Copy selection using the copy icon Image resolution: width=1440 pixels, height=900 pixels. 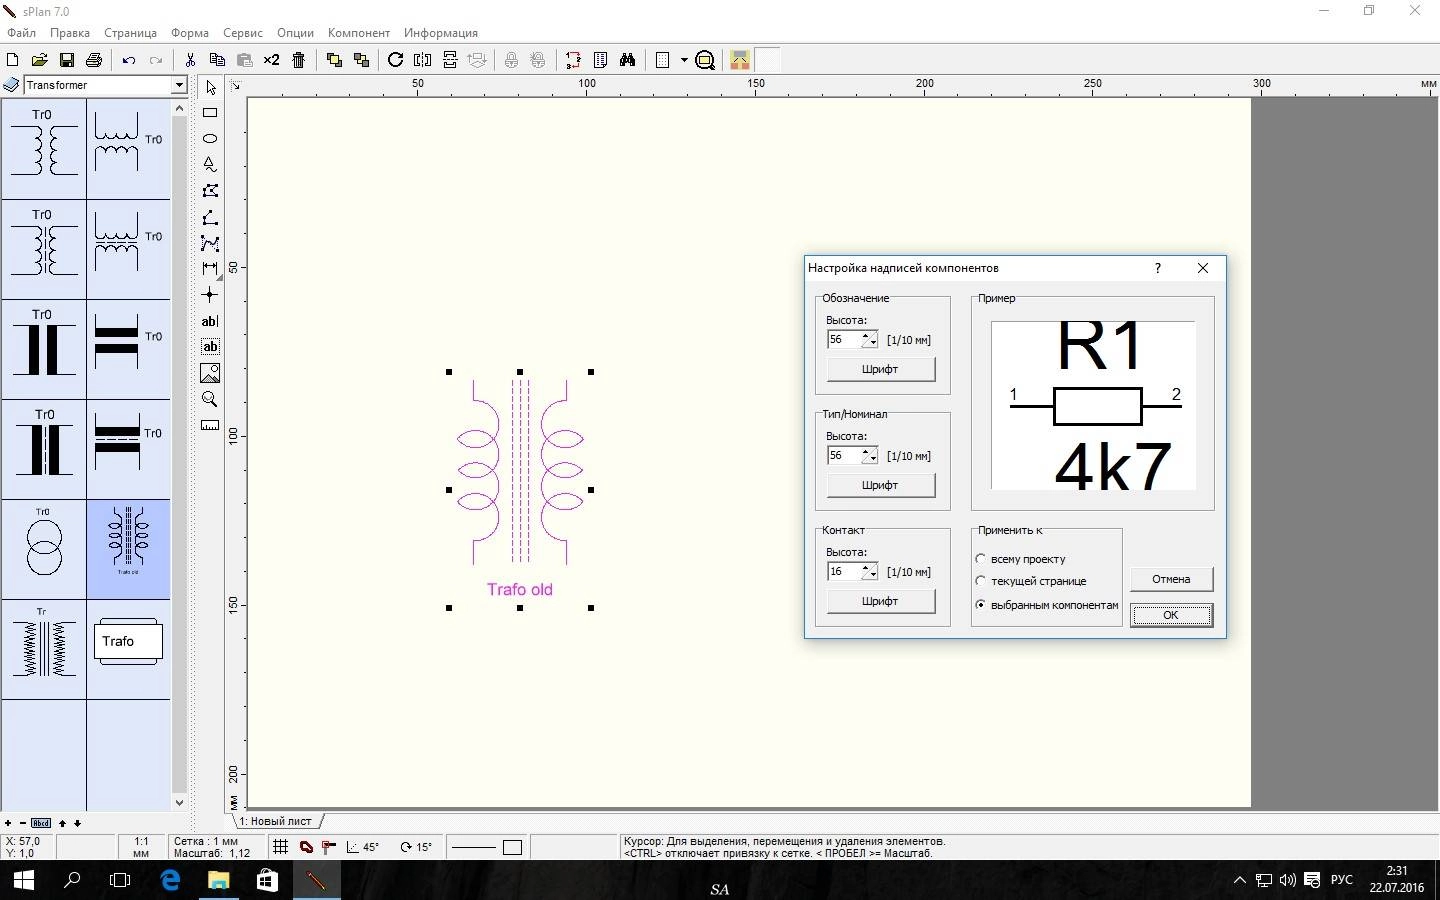217,60
